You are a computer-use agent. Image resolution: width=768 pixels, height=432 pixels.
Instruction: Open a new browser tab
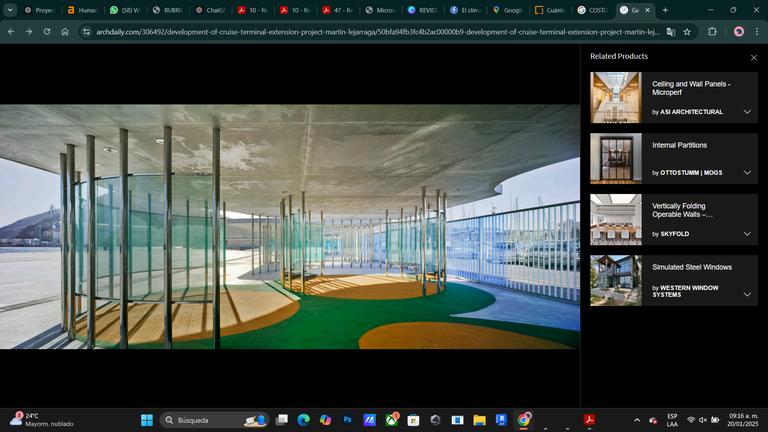(x=665, y=10)
